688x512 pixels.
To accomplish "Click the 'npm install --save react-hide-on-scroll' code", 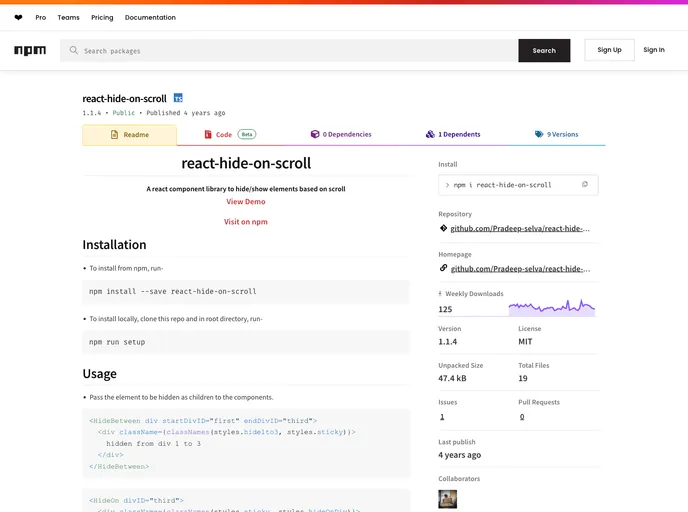I will pos(172,291).
